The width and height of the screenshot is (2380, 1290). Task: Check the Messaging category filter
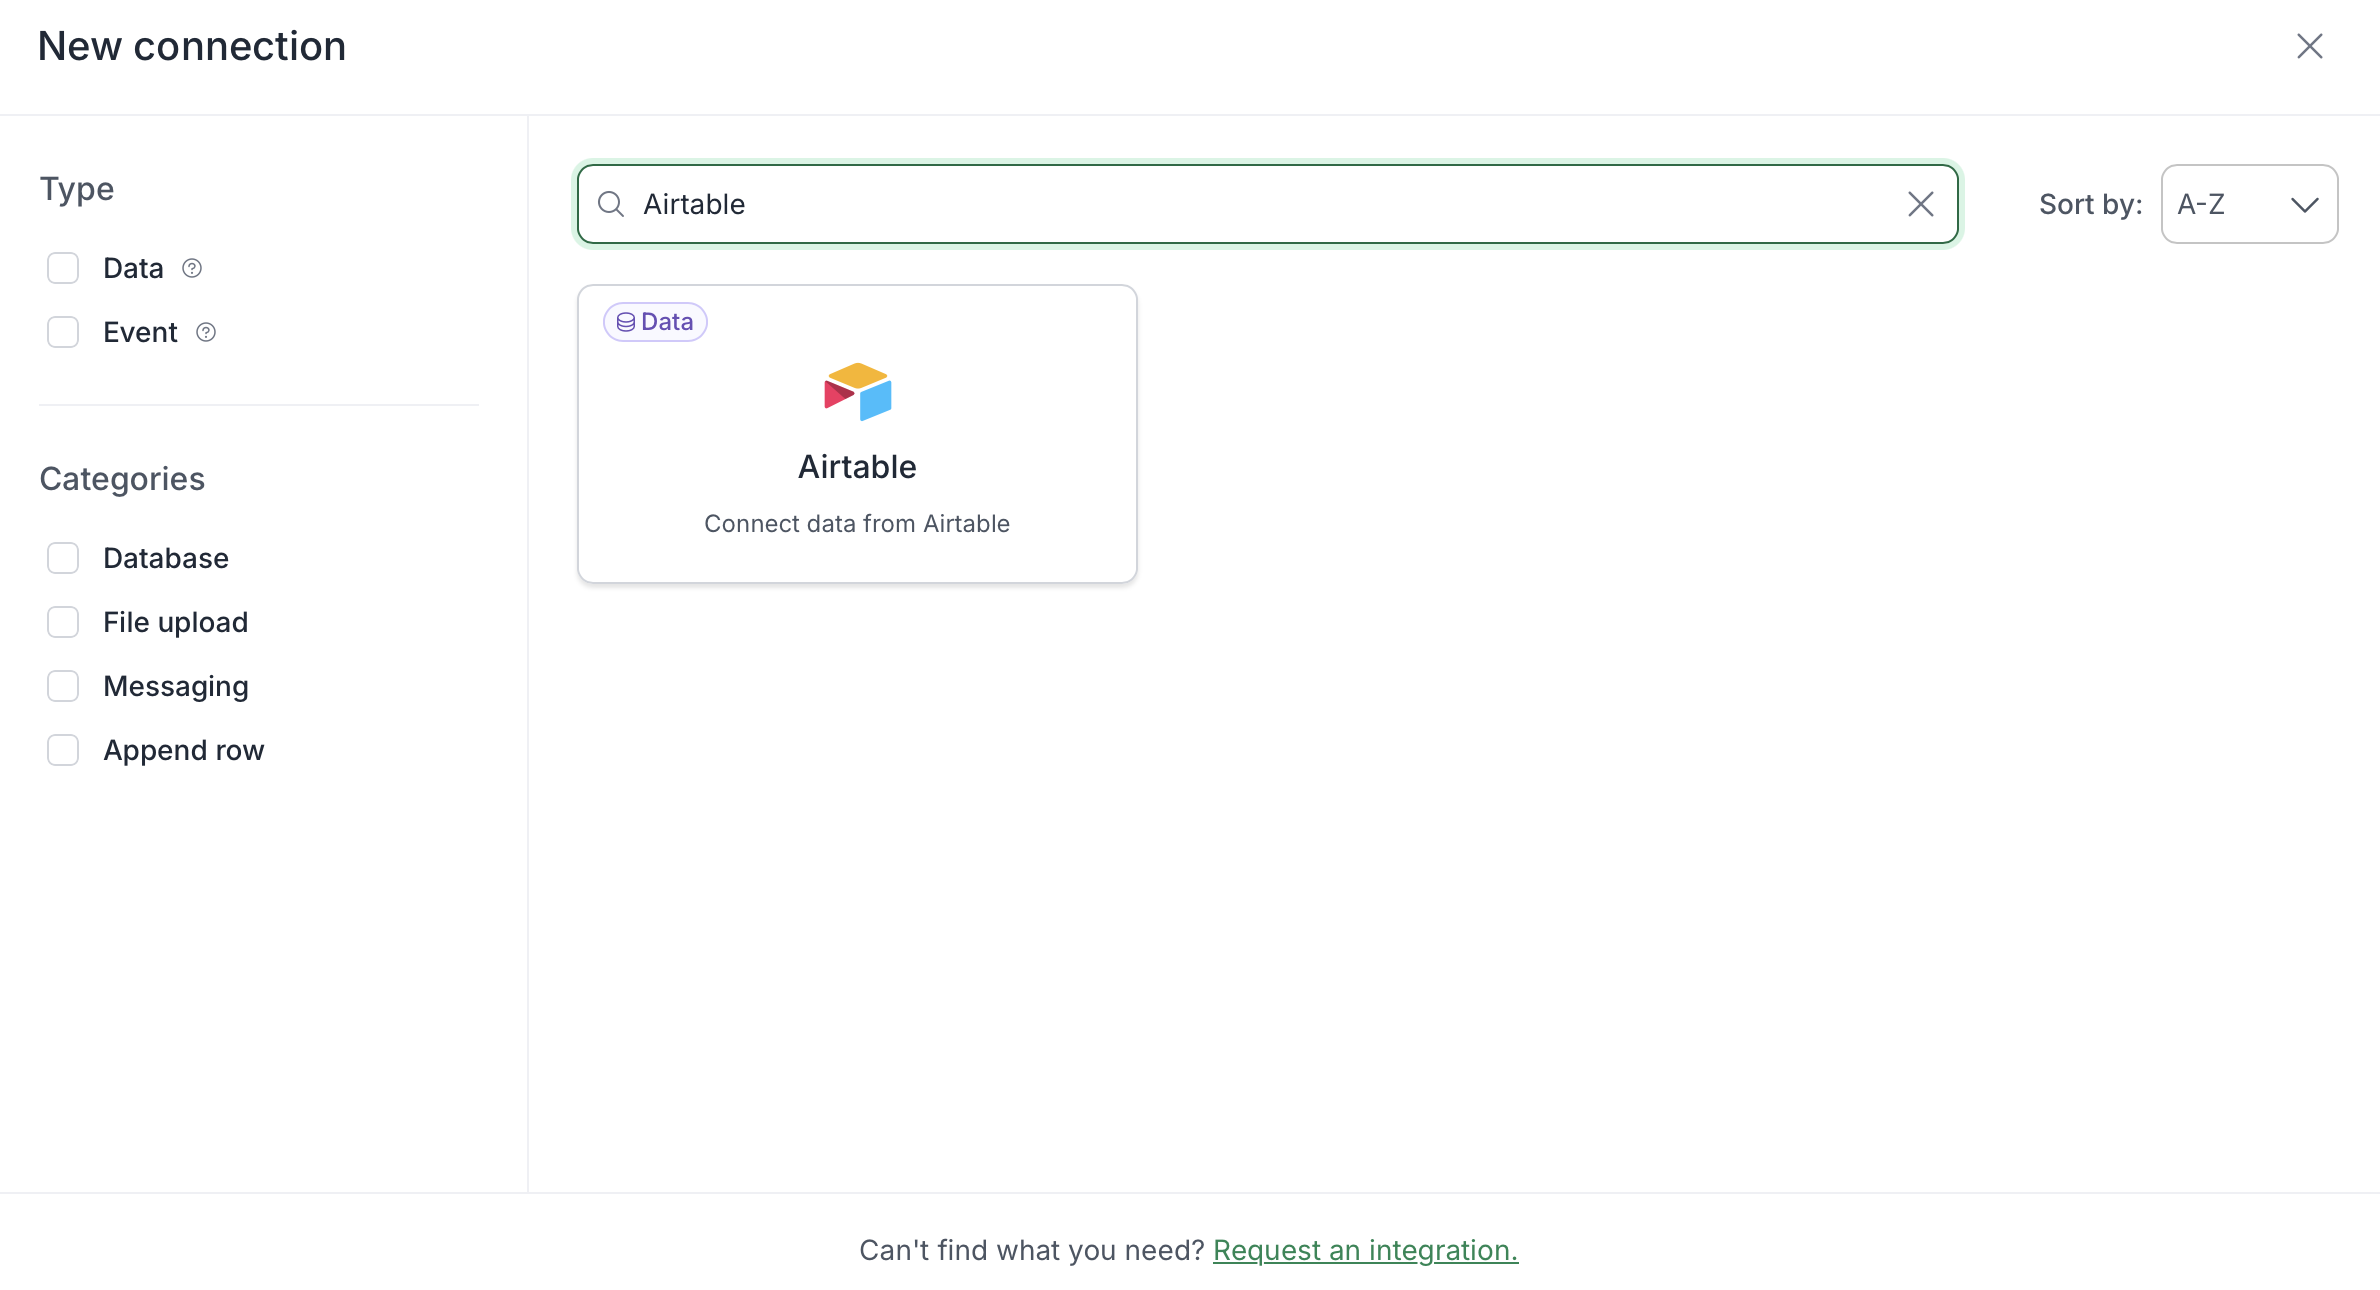tap(63, 686)
